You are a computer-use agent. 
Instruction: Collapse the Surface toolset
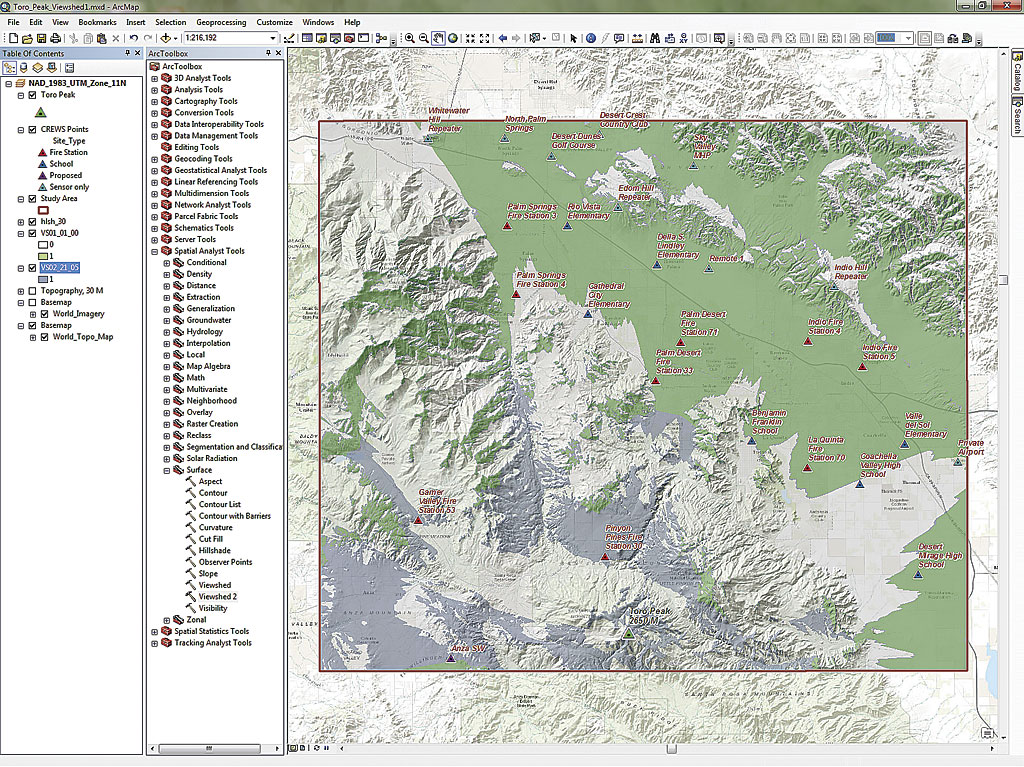pos(167,470)
